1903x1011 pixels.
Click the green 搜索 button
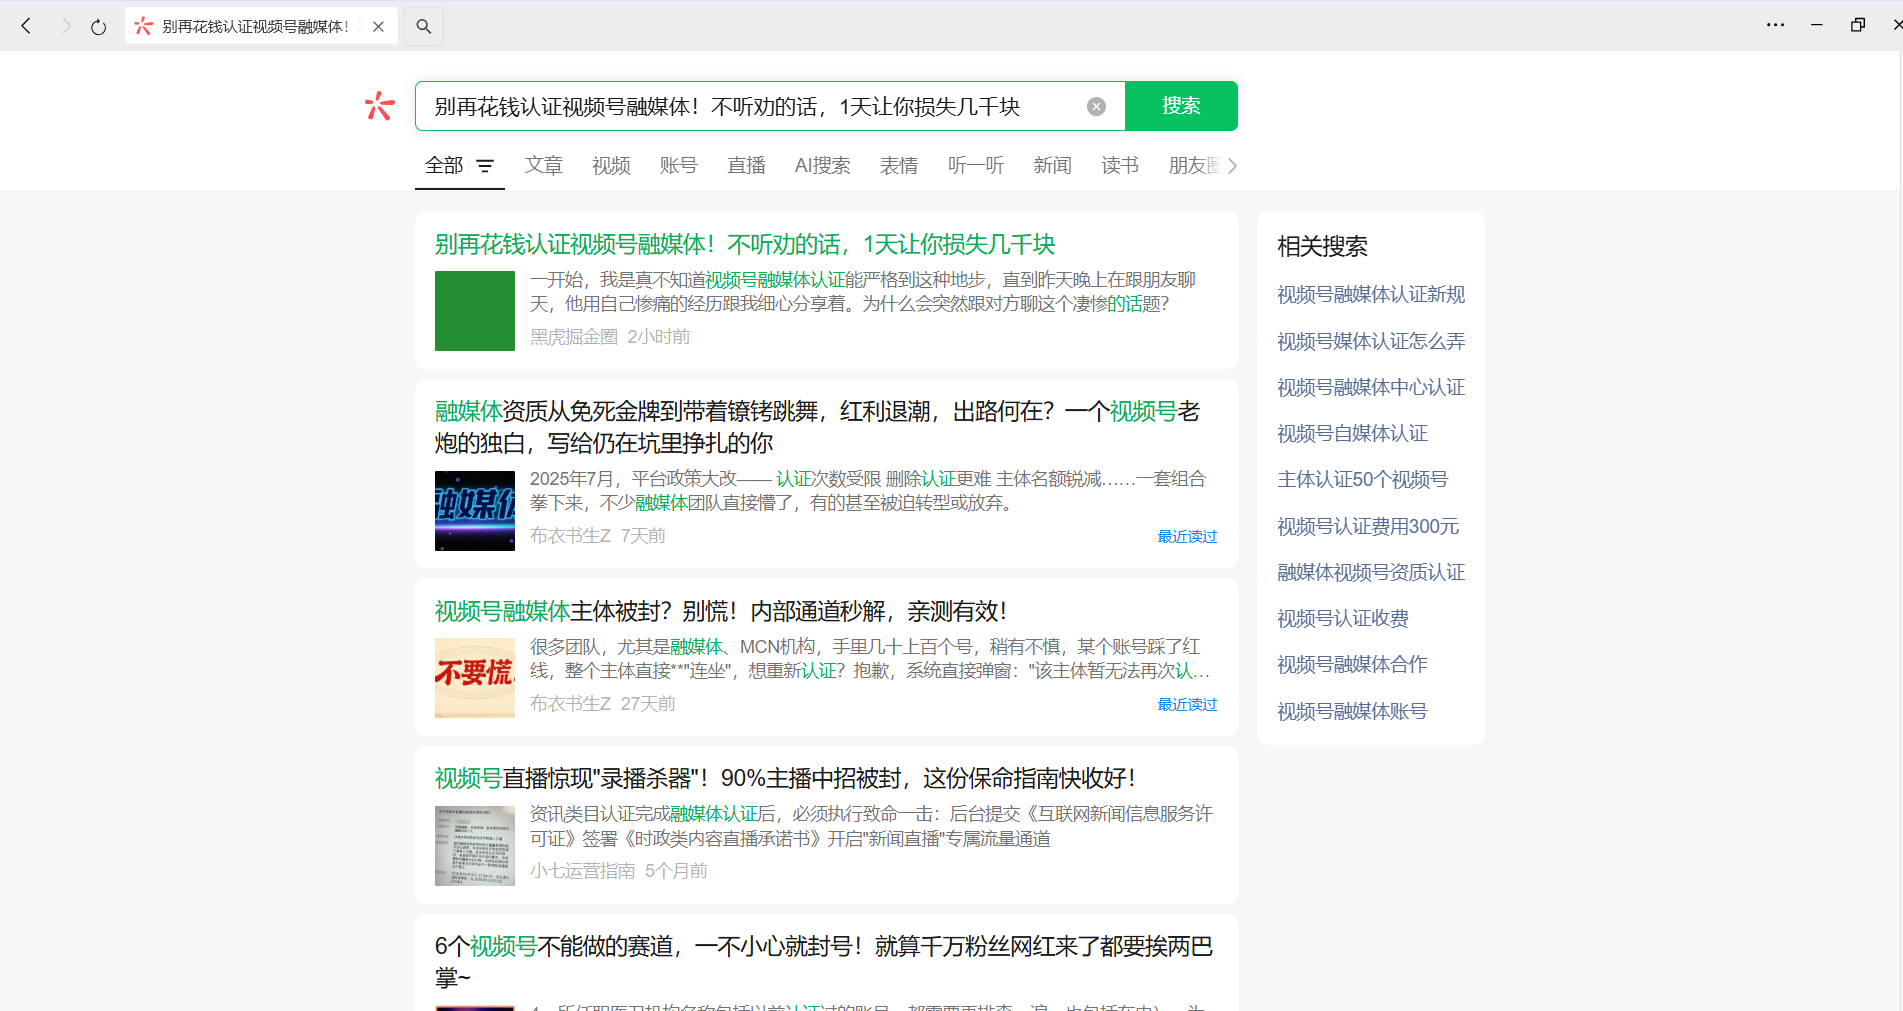click(1181, 106)
